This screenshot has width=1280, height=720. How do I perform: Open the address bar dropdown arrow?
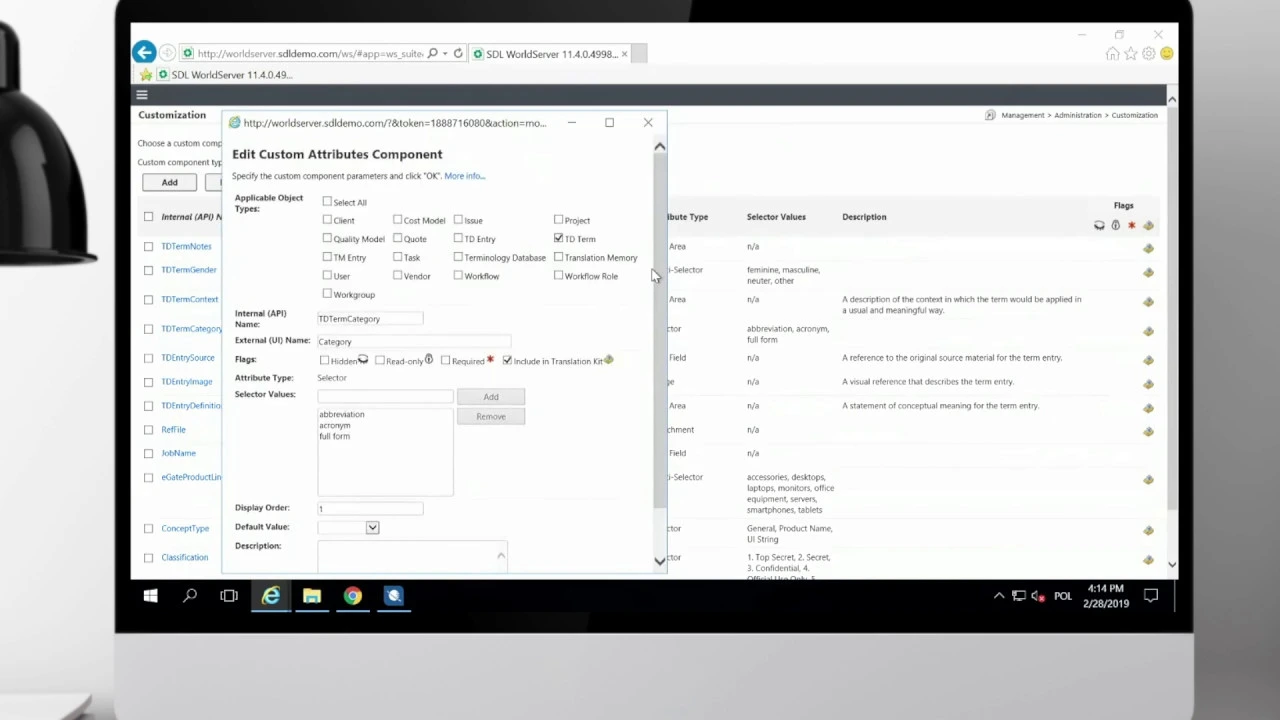[445, 53]
